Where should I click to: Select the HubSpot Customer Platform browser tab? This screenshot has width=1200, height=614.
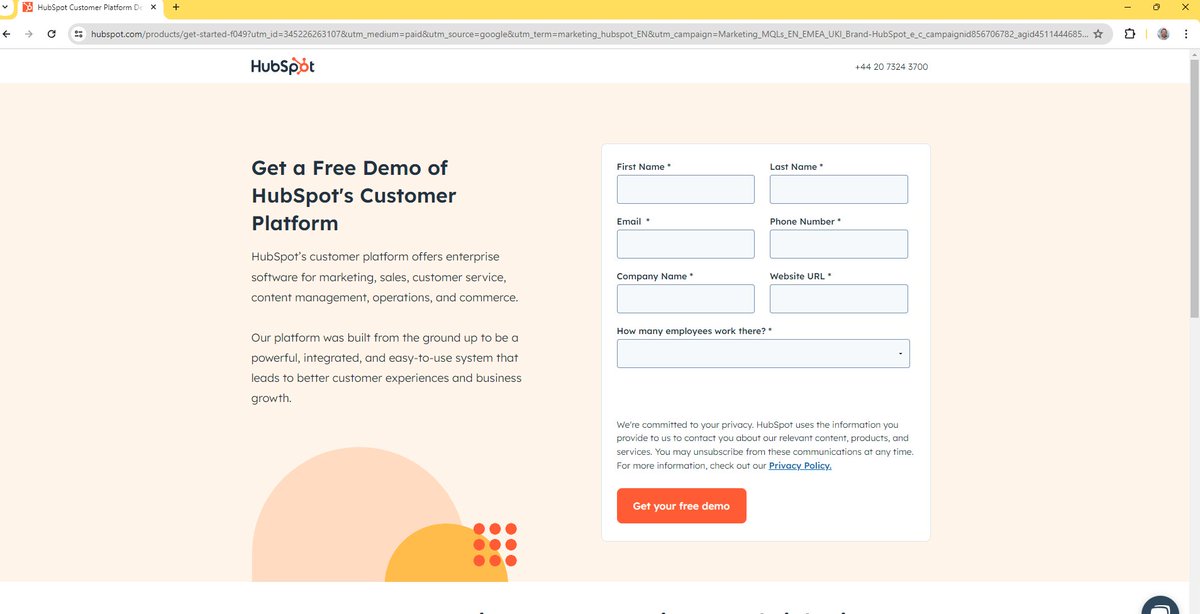pos(85,7)
